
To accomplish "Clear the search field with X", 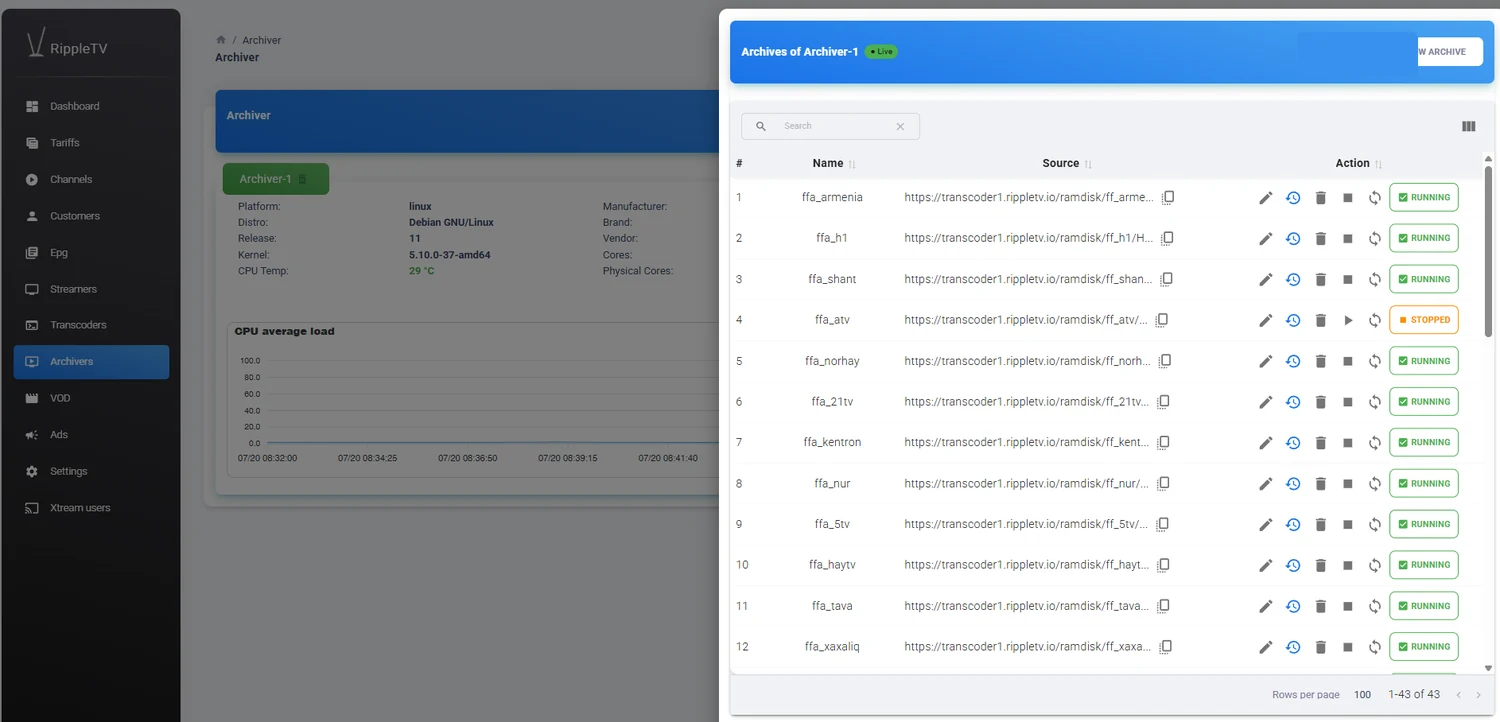I will 900,126.
